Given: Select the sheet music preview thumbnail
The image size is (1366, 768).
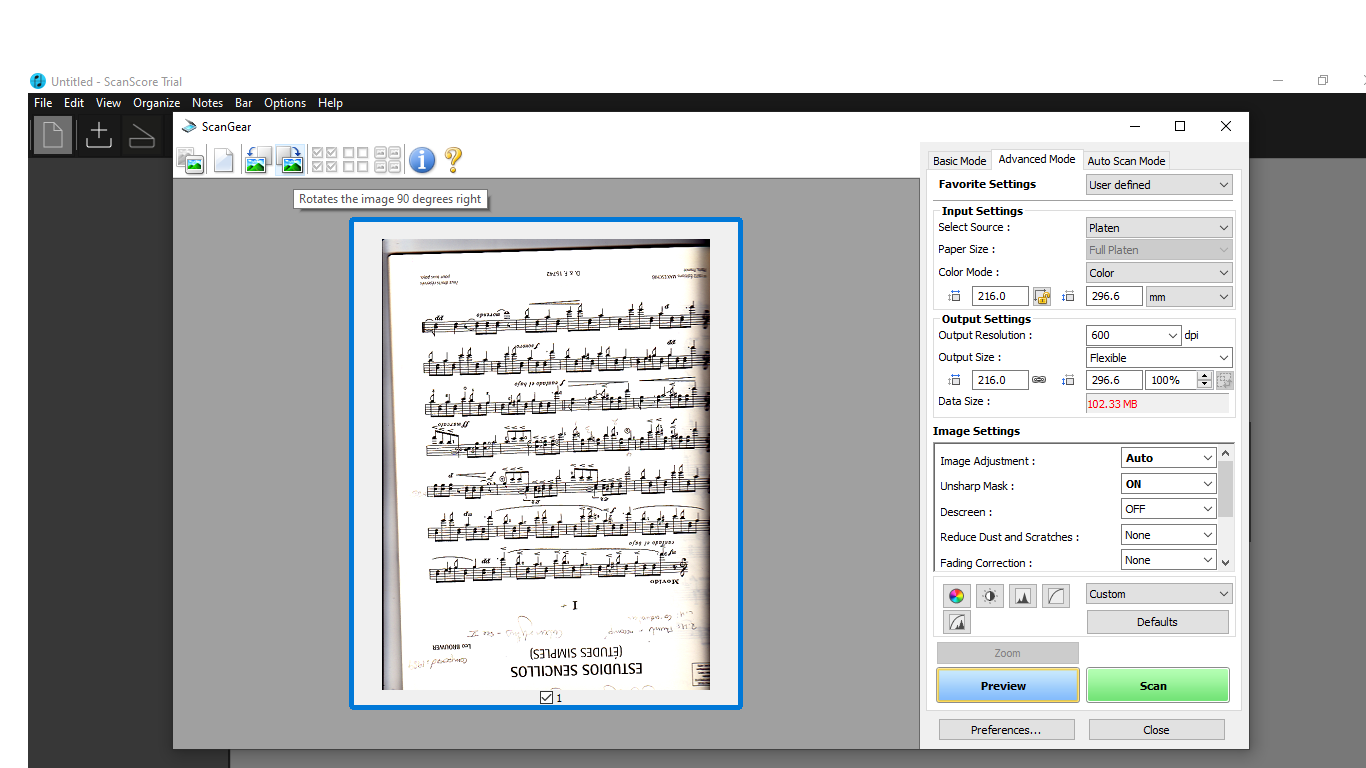Looking at the screenshot, I should pyautogui.click(x=546, y=464).
